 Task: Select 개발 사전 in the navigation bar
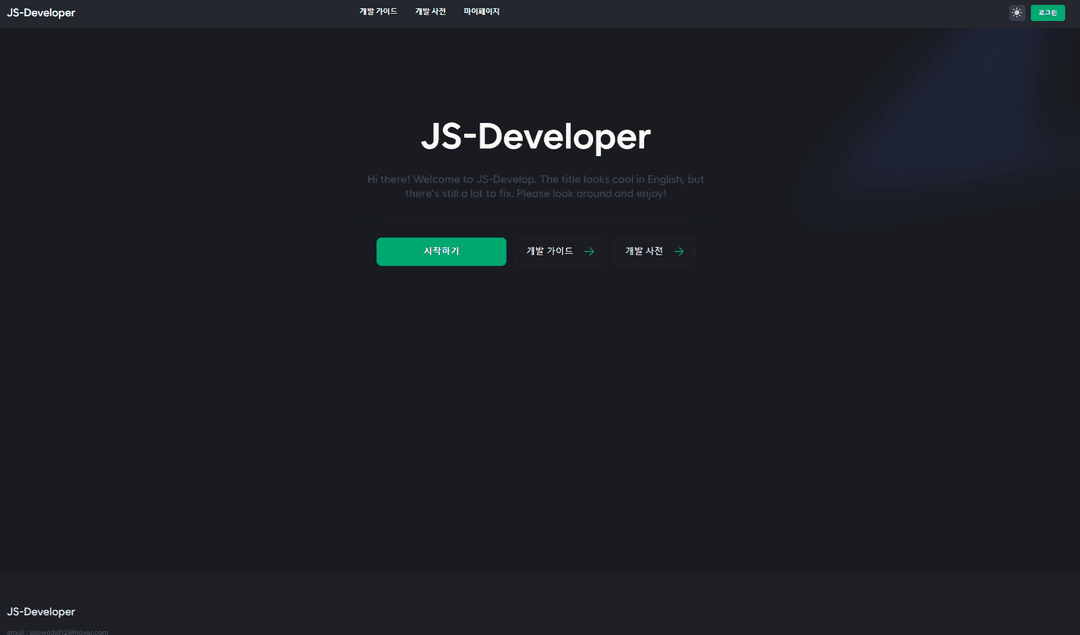(430, 11)
